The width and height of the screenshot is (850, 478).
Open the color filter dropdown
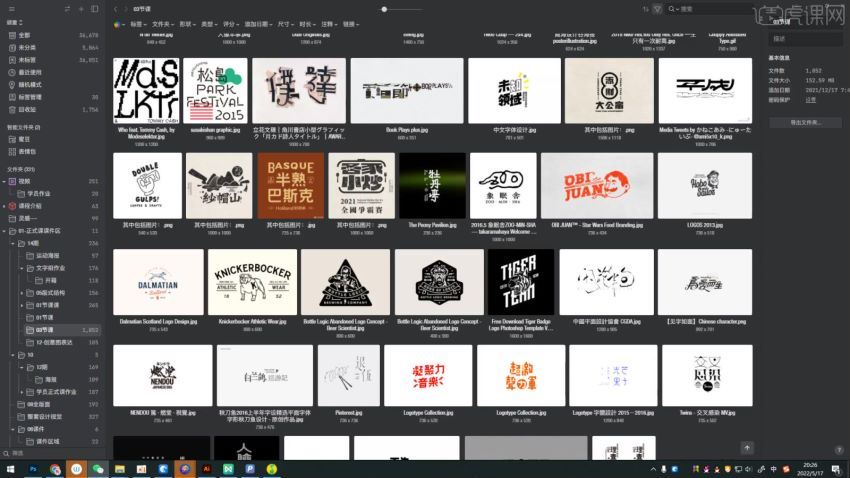pyautogui.click(x=119, y=24)
